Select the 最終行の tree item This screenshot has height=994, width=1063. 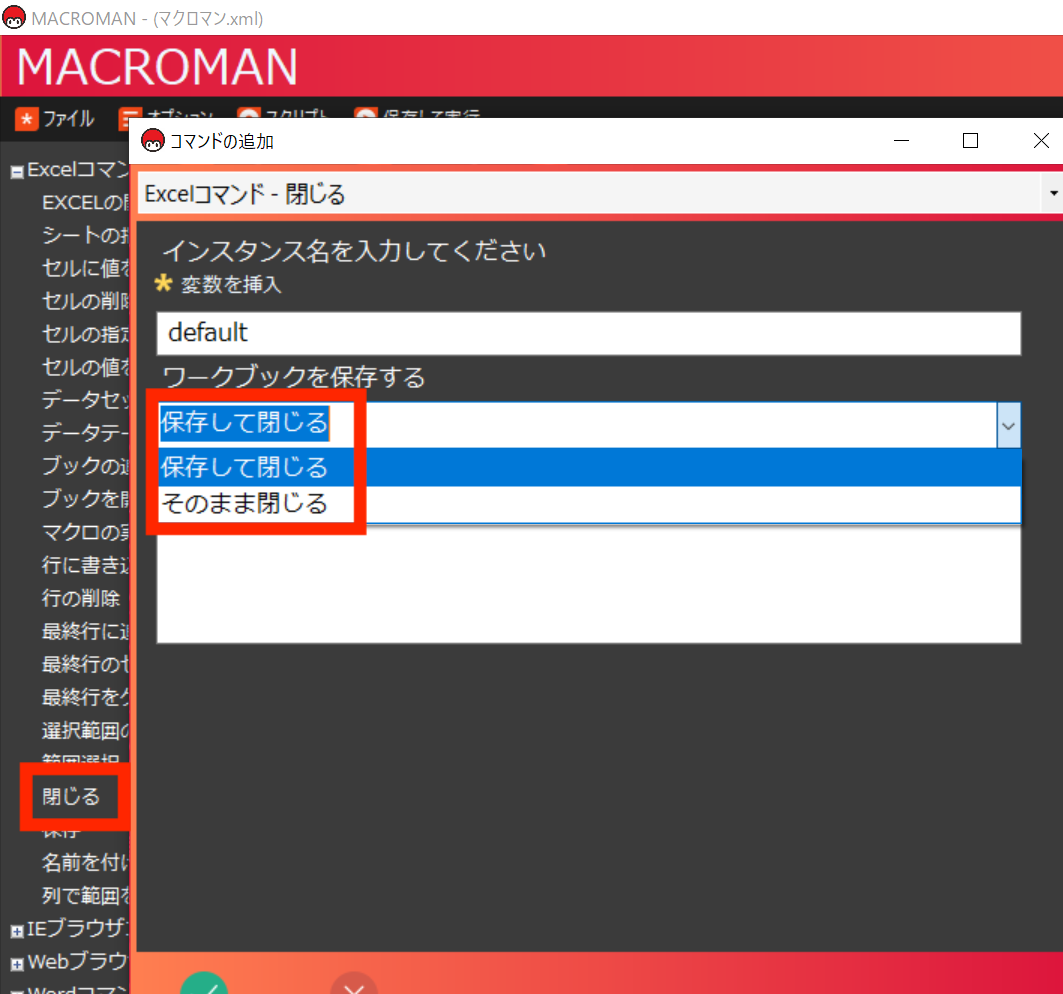[85, 664]
